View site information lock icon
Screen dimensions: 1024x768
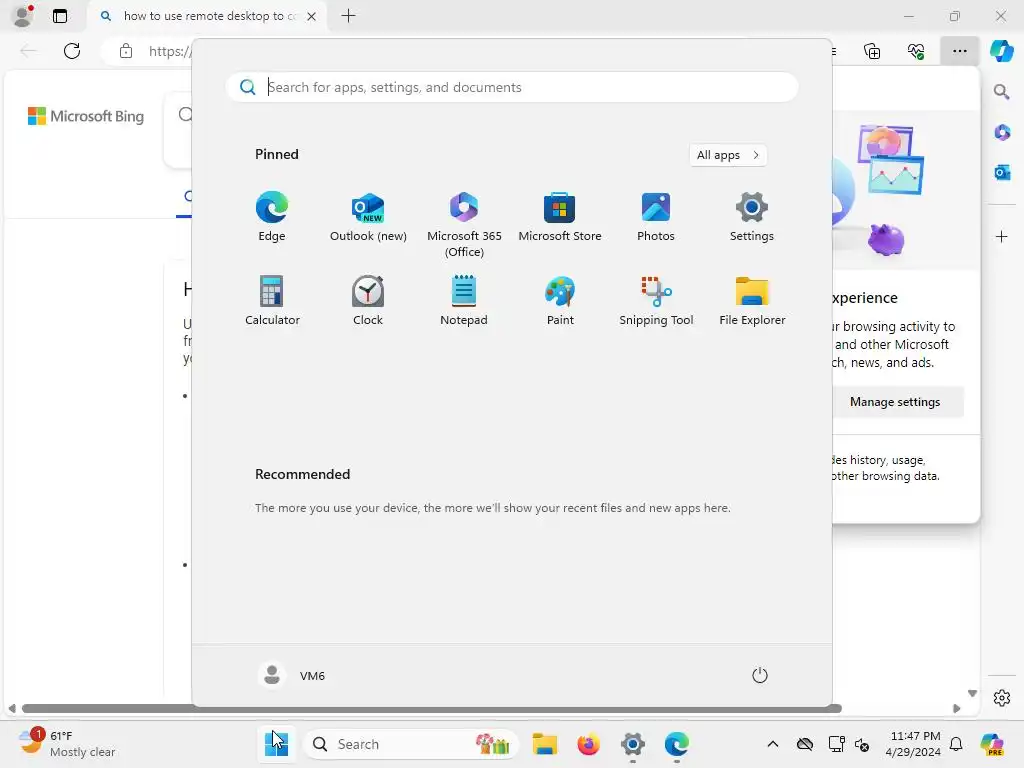point(125,51)
